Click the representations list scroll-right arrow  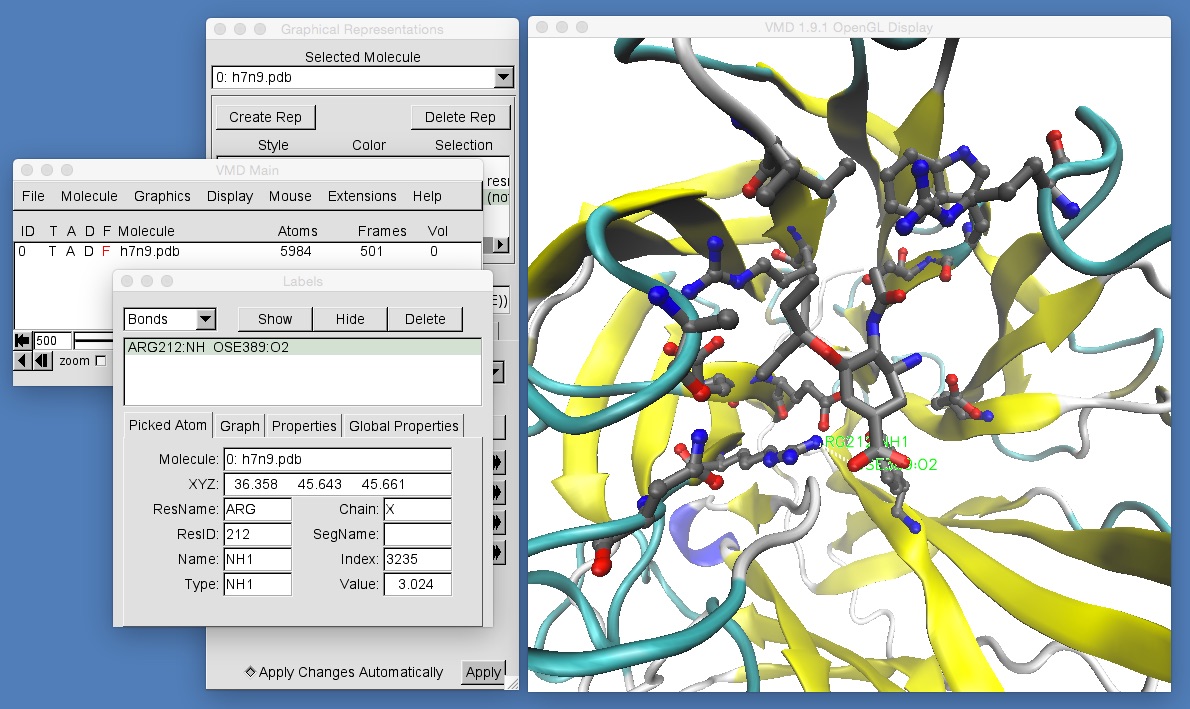501,245
